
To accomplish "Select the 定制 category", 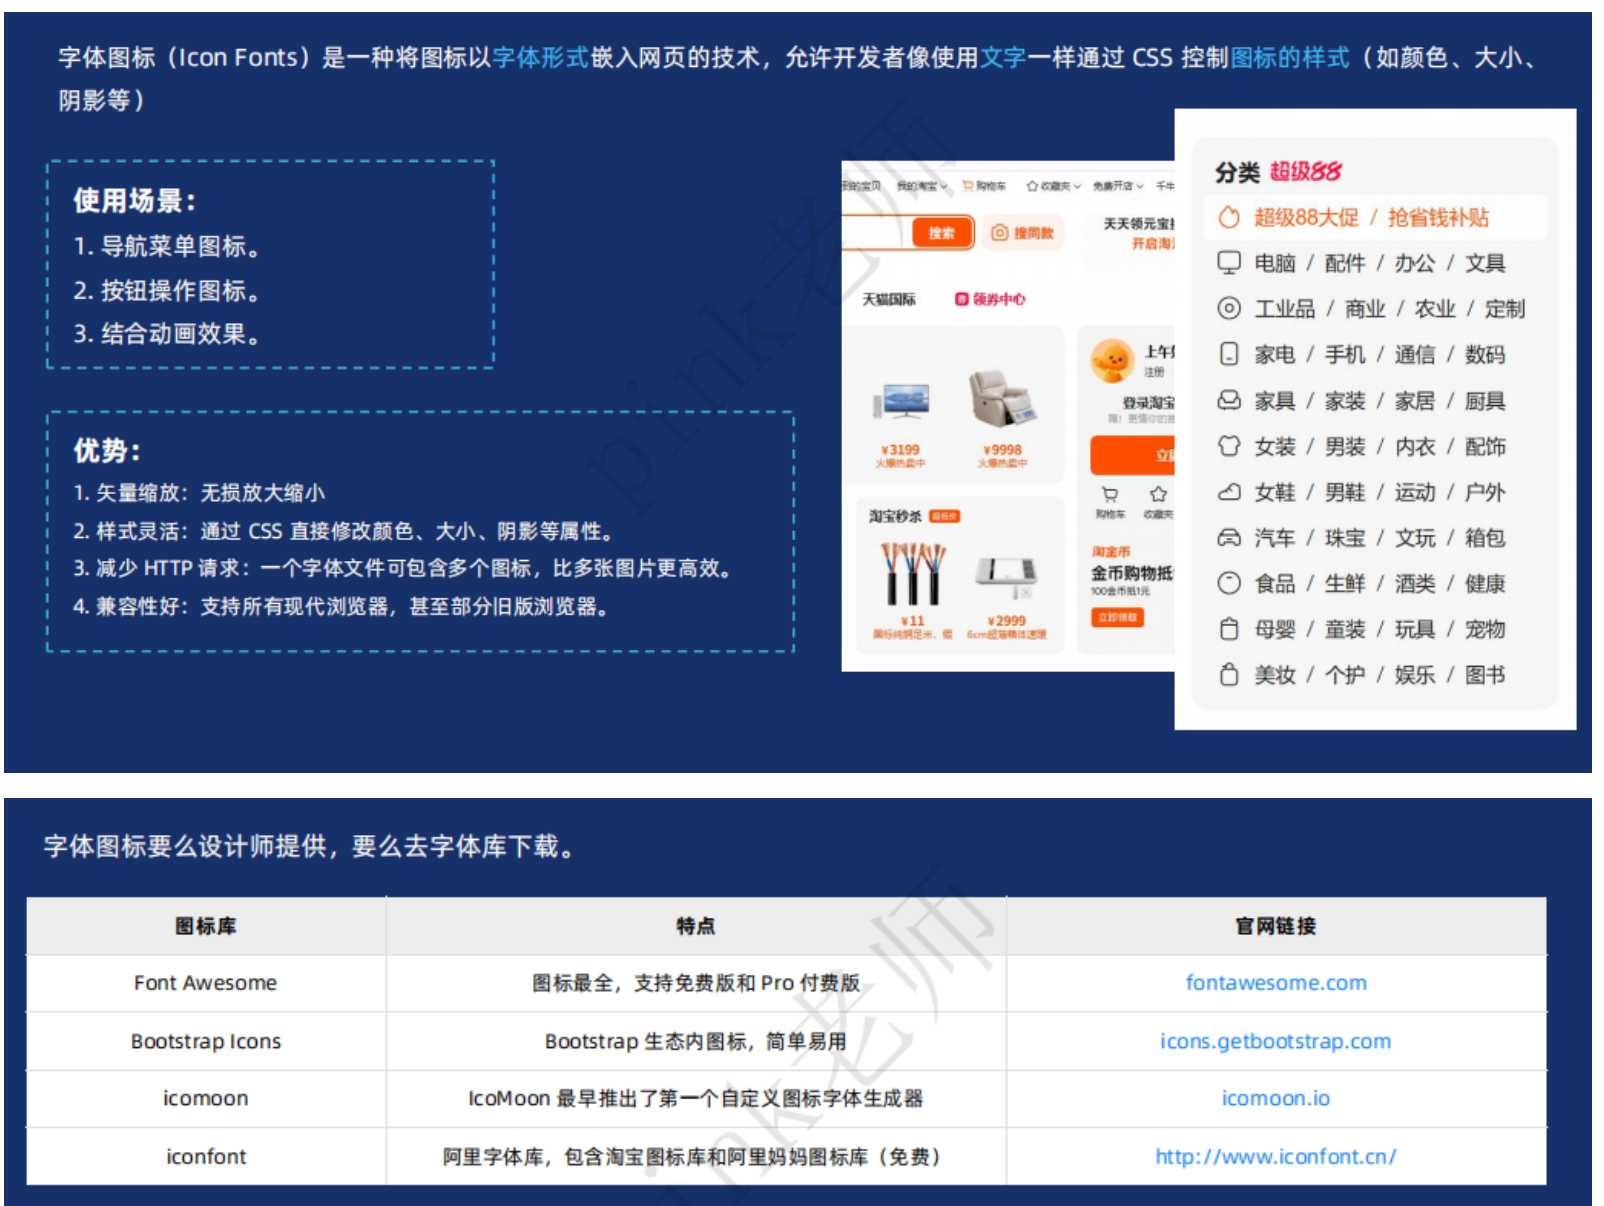I will pyautogui.click(x=1505, y=308).
